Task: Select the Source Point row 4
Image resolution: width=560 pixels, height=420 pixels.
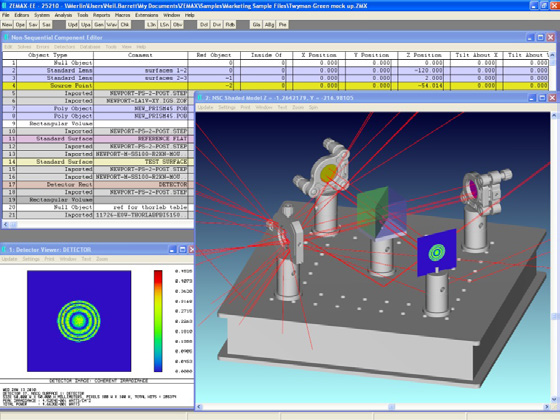Action: 275,86
